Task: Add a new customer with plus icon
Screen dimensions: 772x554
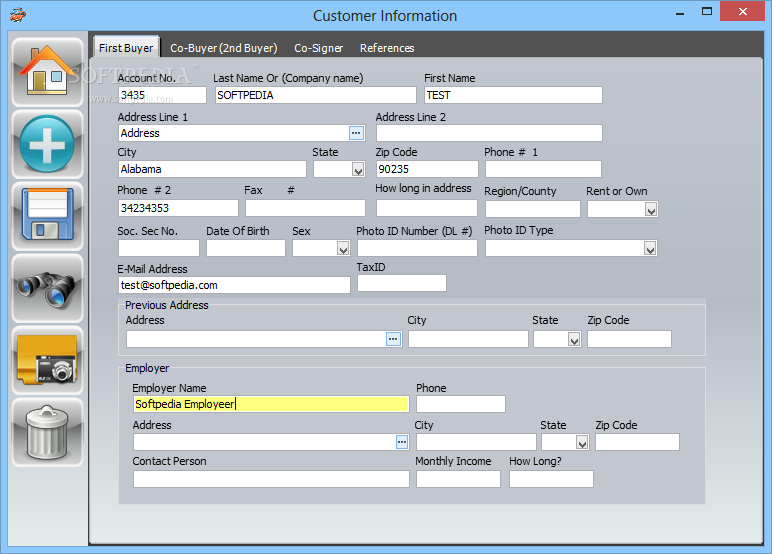Action: pyautogui.click(x=47, y=144)
